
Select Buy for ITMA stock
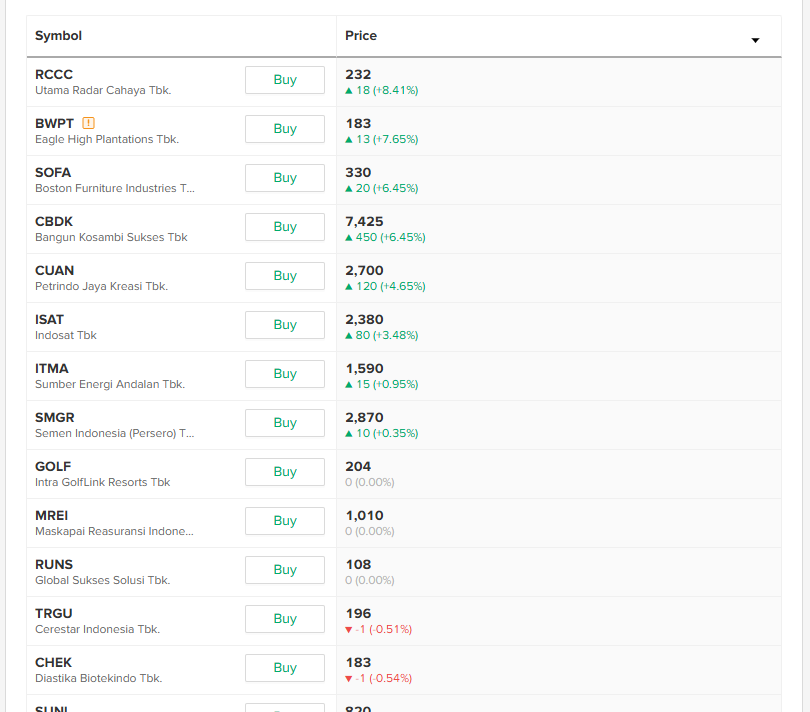(285, 374)
